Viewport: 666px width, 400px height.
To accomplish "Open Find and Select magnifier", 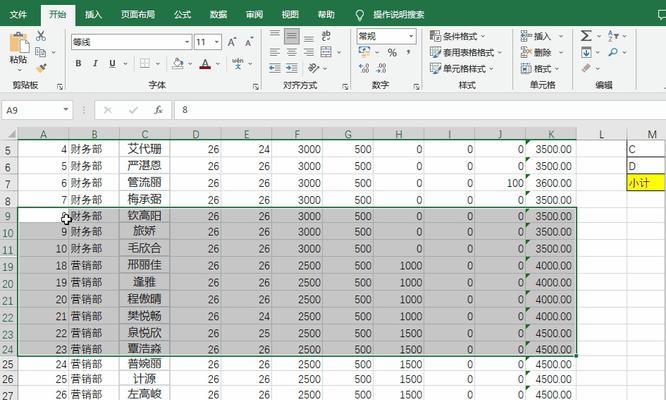I will pyautogui.click(x=613, y=52).
